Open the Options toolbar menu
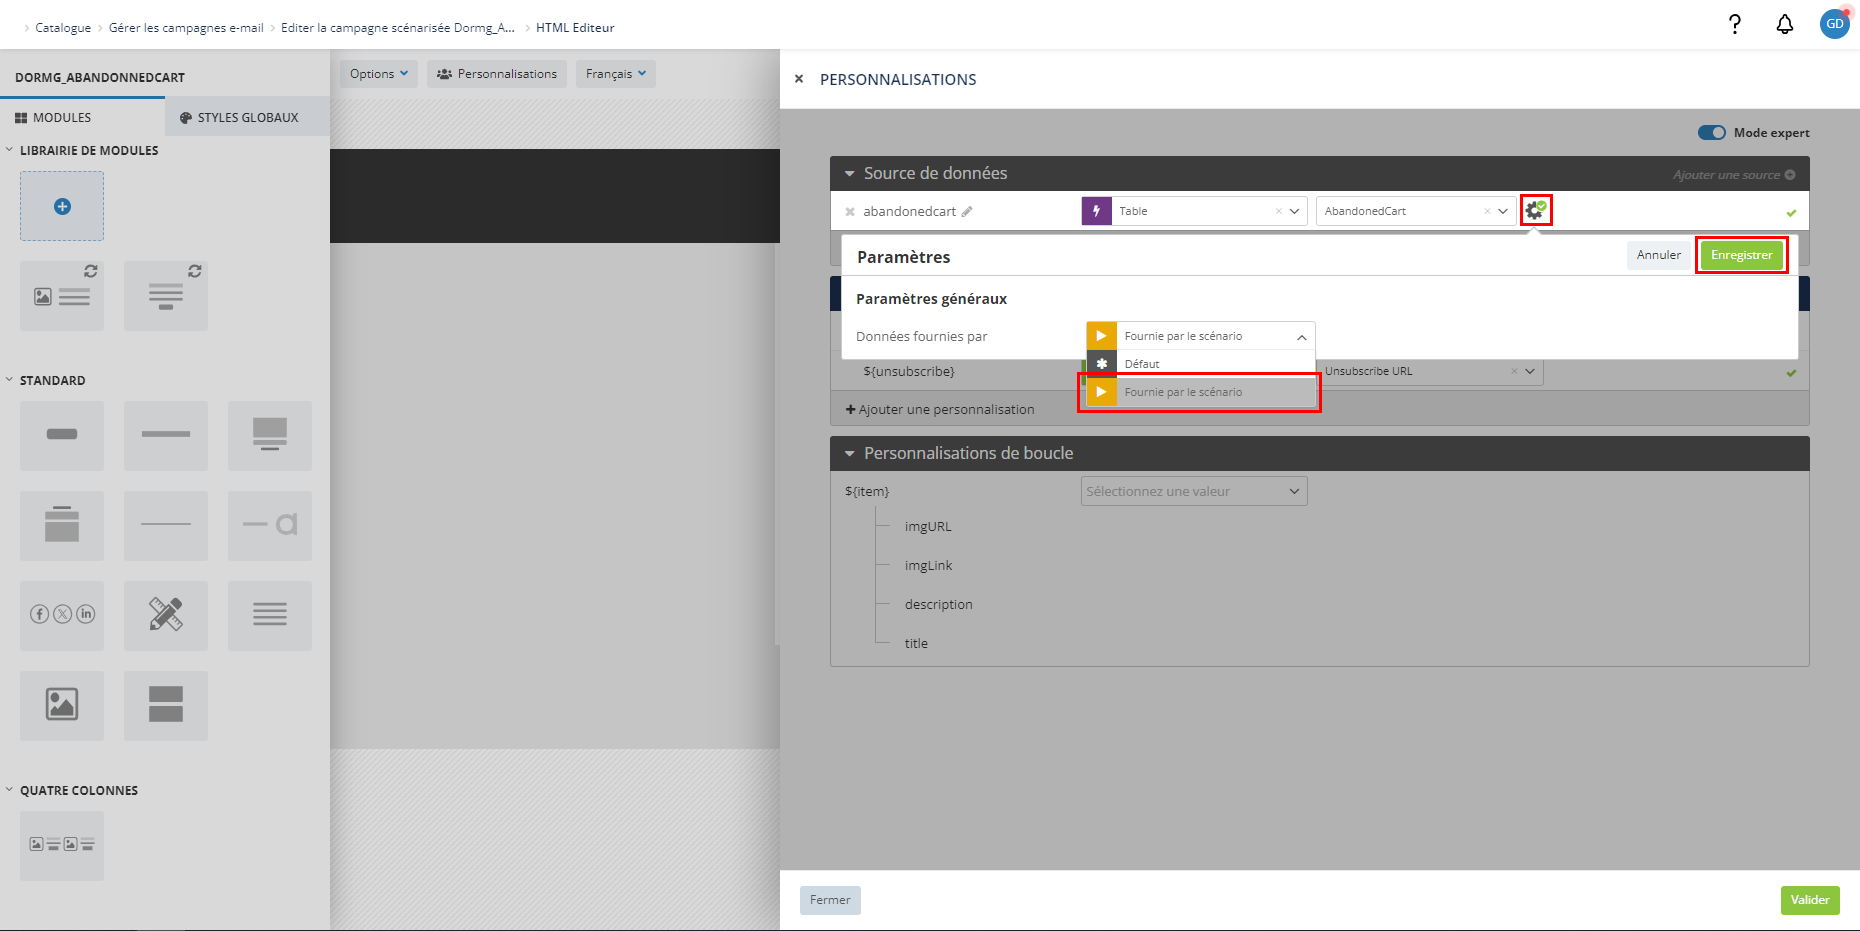1860x931 pixels. [379, 74]
